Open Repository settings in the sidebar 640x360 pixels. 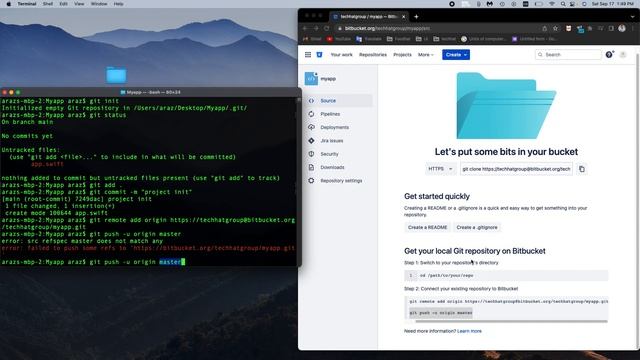(x=340, y=180)
